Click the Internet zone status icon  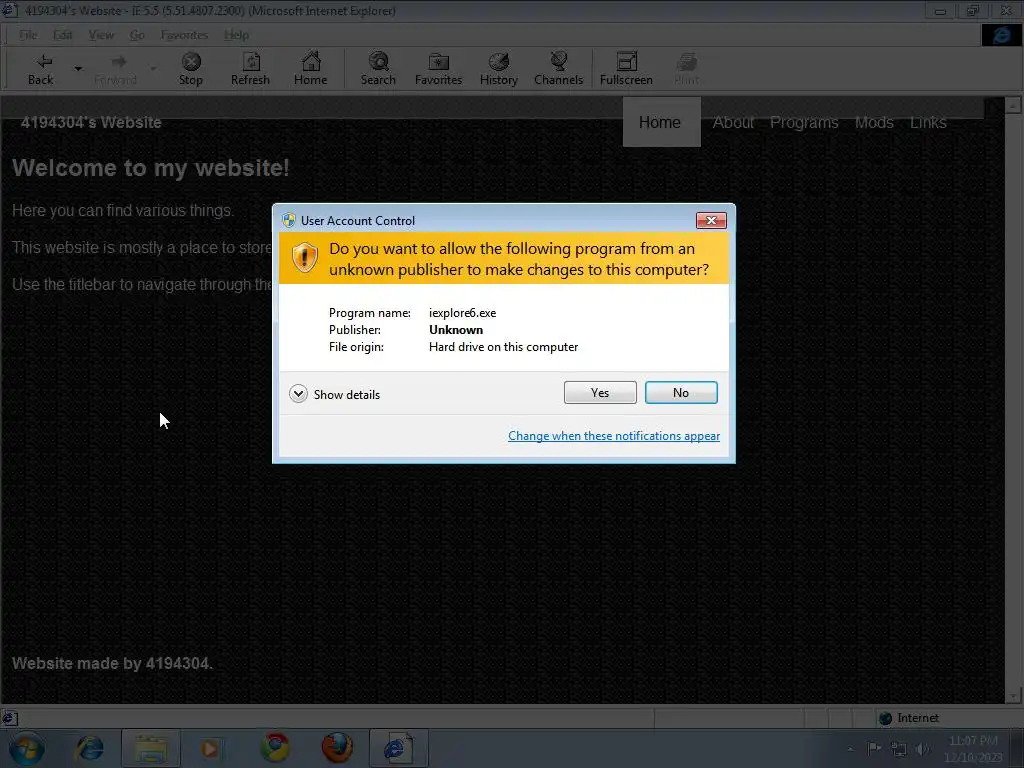[886, 718]
